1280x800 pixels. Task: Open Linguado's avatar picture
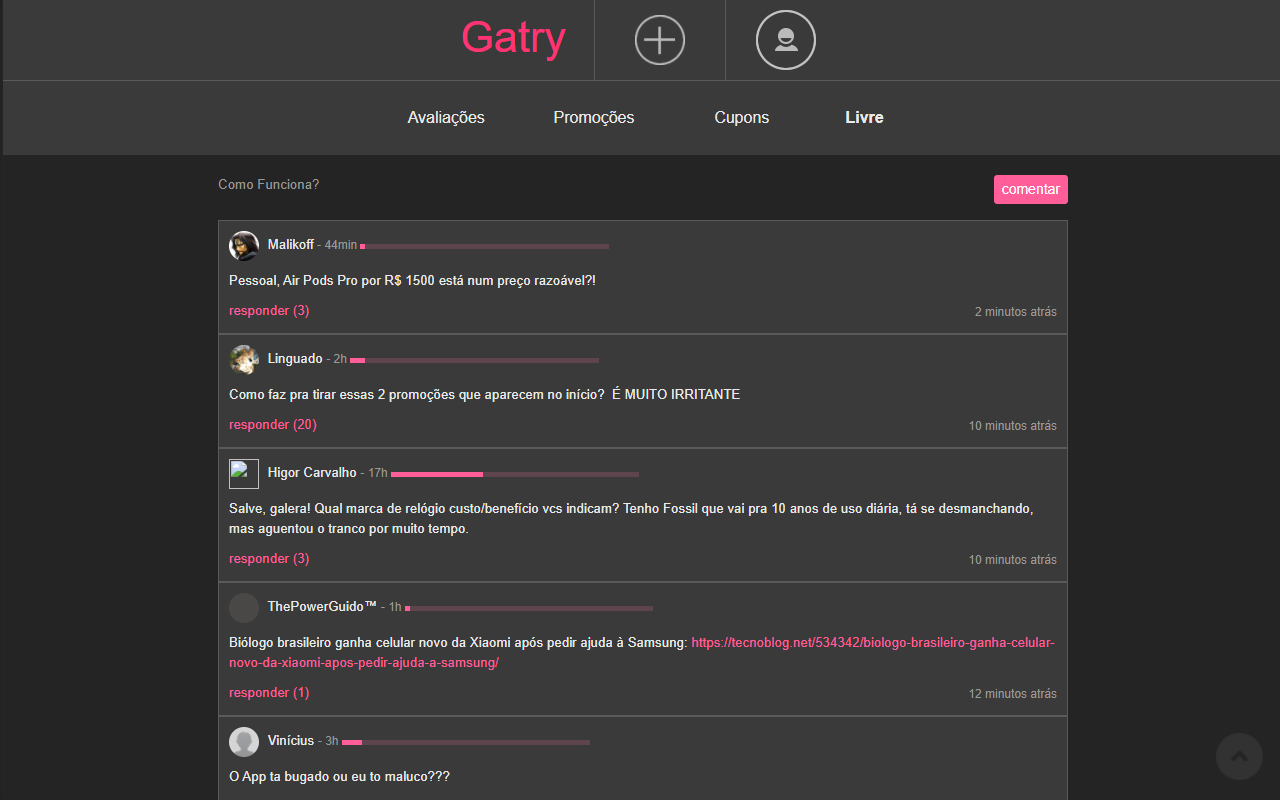coord(244,360)
